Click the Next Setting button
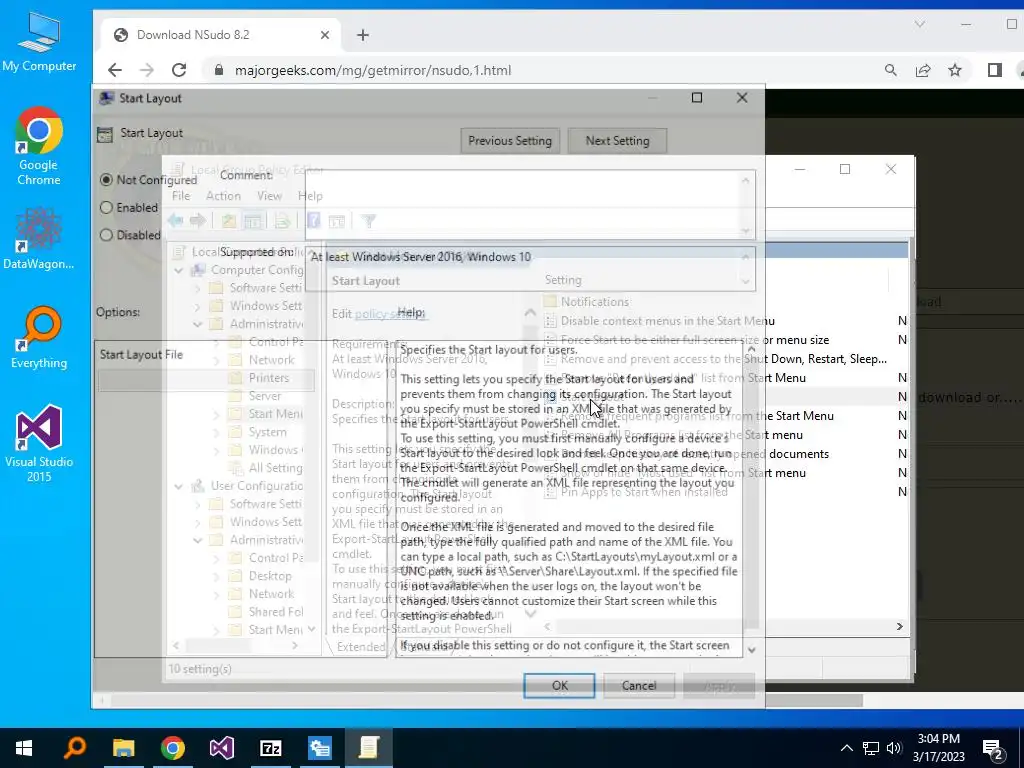 pos(617,140)
